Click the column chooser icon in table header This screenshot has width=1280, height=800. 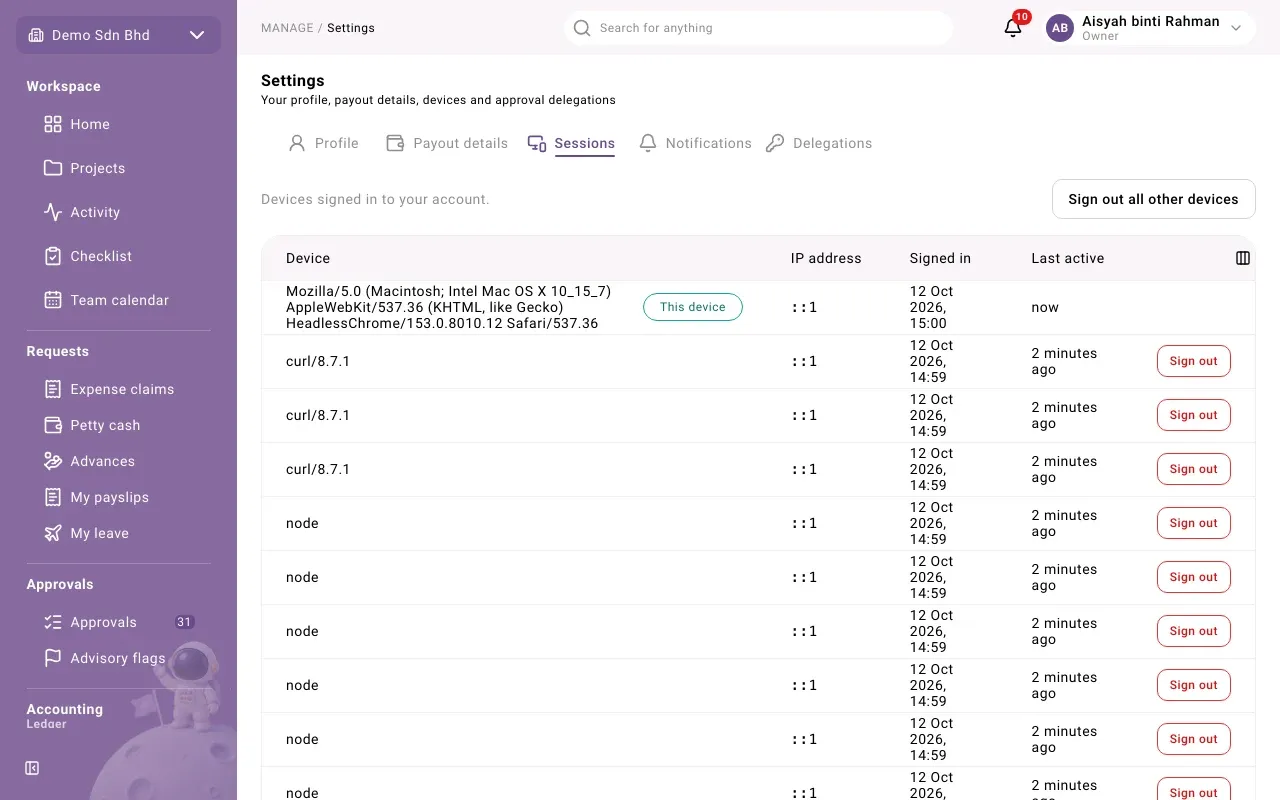click(1243, 258)
